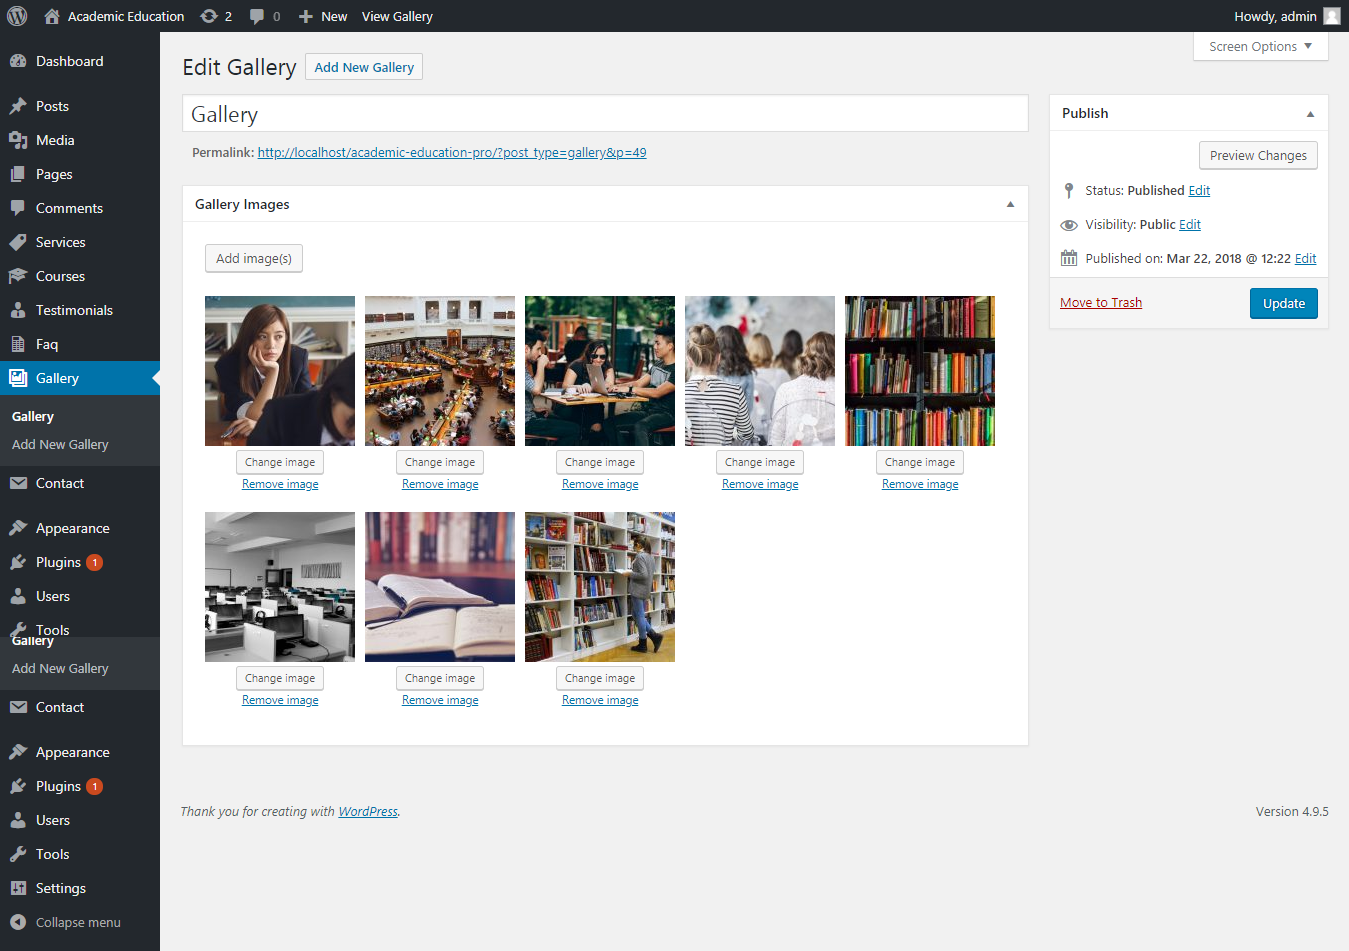Collapse the Publish panel
1349x951 pixels.
[x=1310, y=114]
